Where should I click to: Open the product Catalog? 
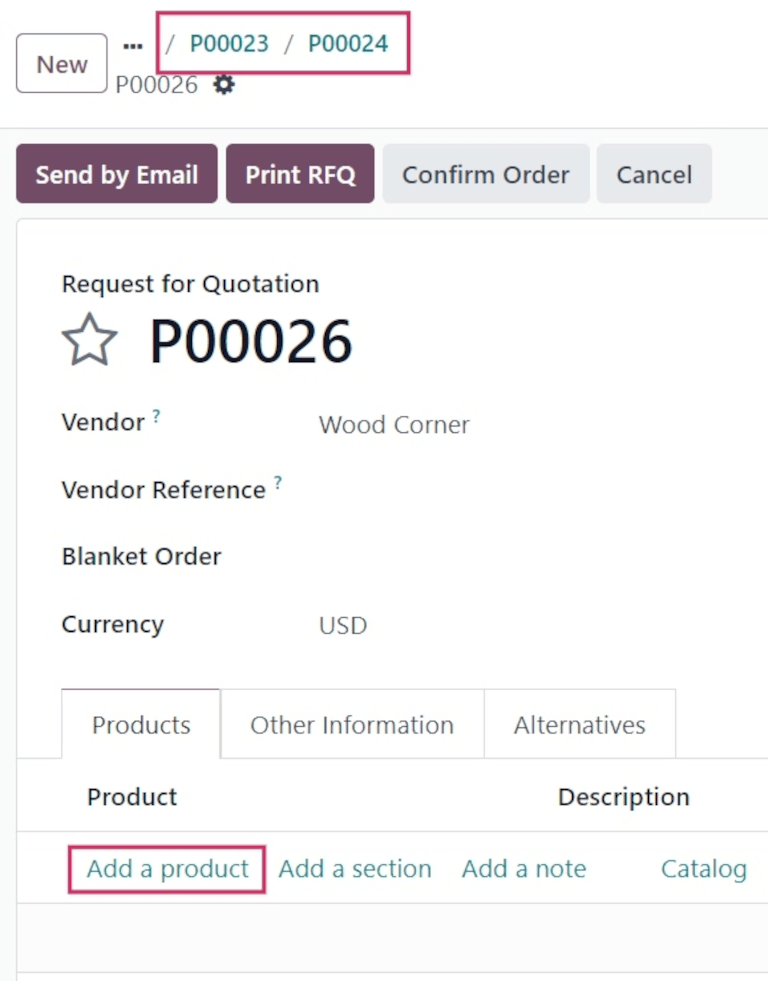pos(703,869)
